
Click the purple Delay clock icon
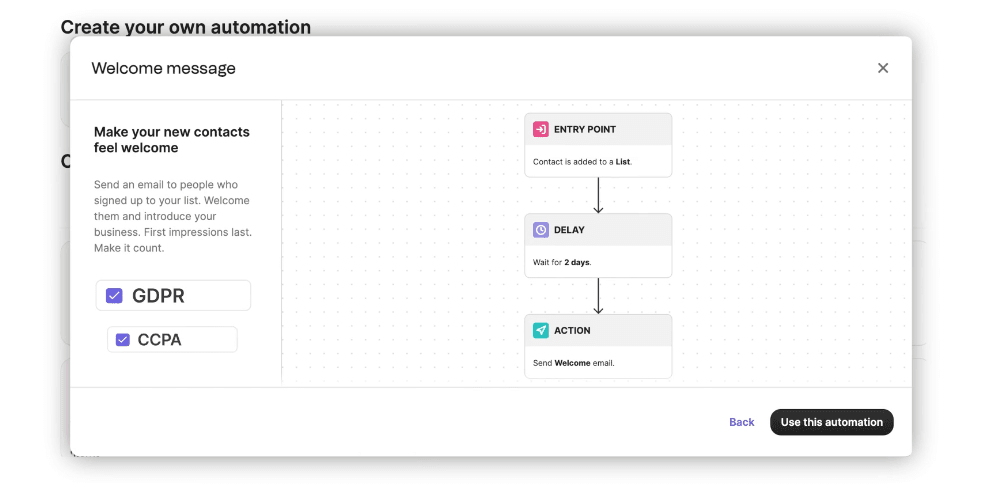click(x=540, y=230)
